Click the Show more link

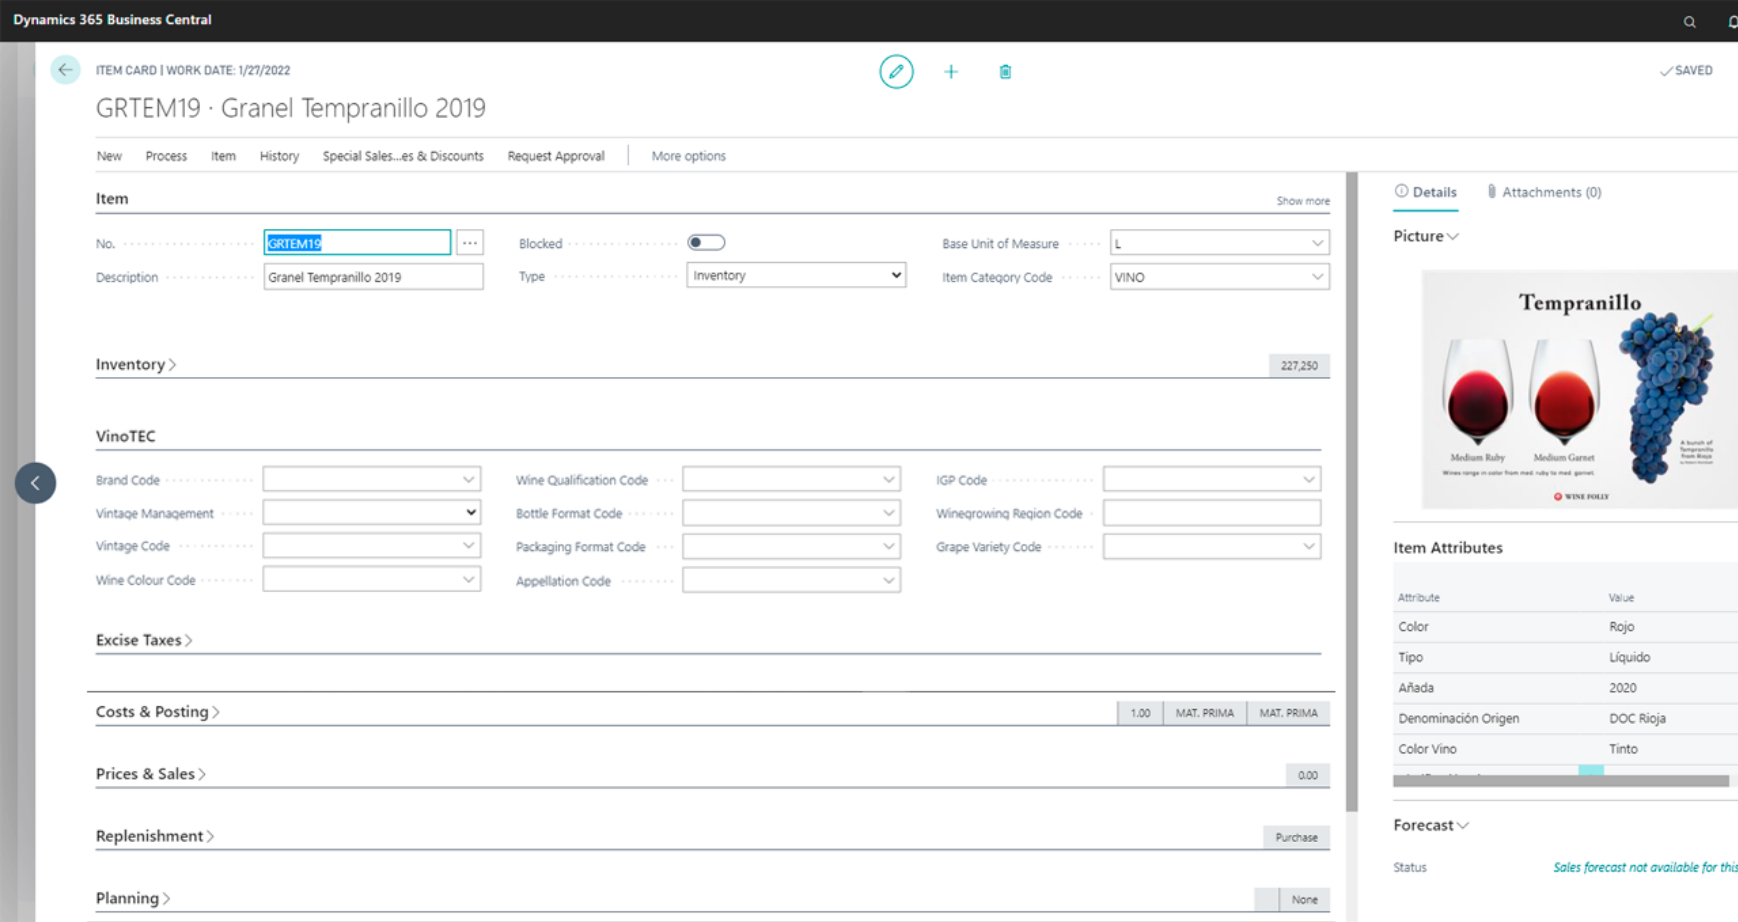(x=1302, y=201)
